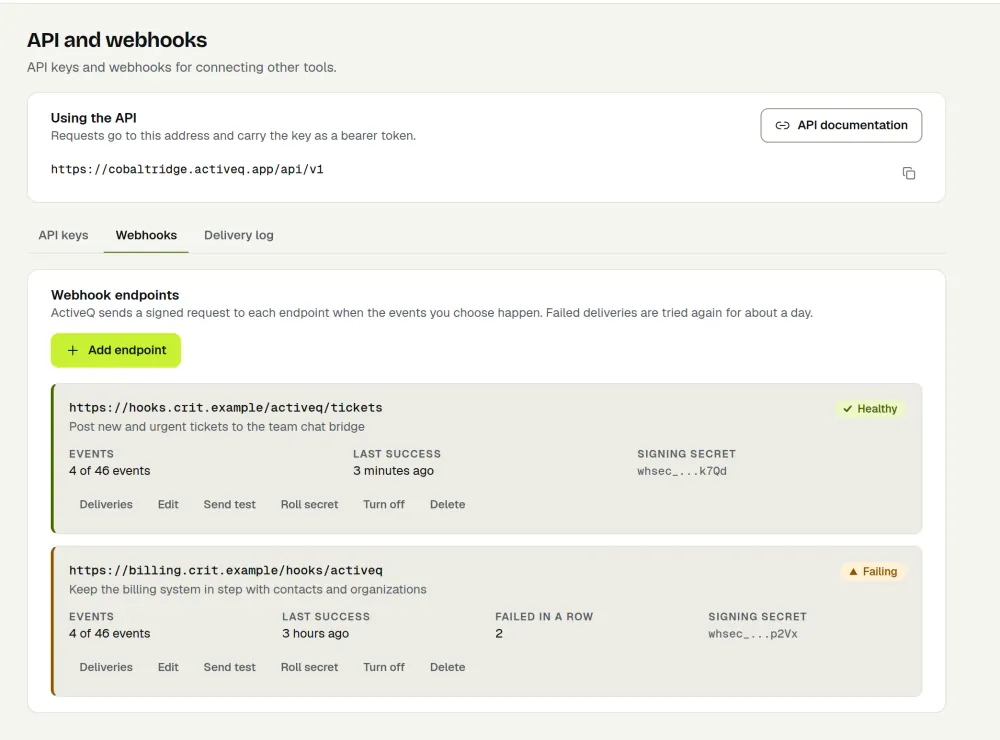This screenshot has width=1000, height=740.
Task: Click the 'Using the API' heading
Action: point(94,118)
